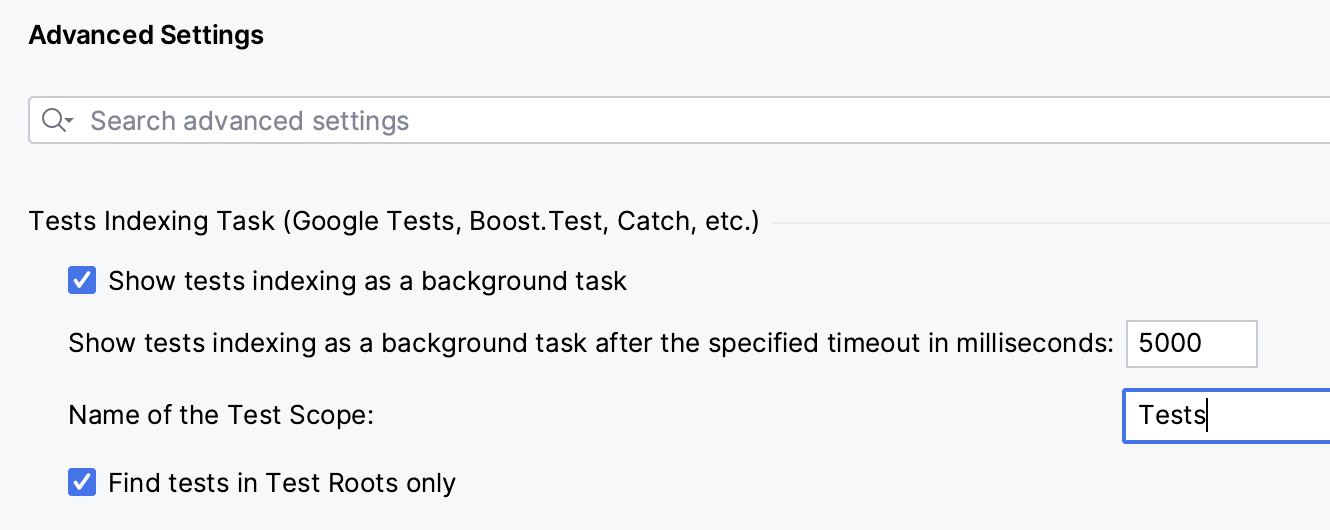The height and width of the screenshot is (530, 1330).
Task: Disable Find tests in Test Roots only
Action: tap(82, 483)
